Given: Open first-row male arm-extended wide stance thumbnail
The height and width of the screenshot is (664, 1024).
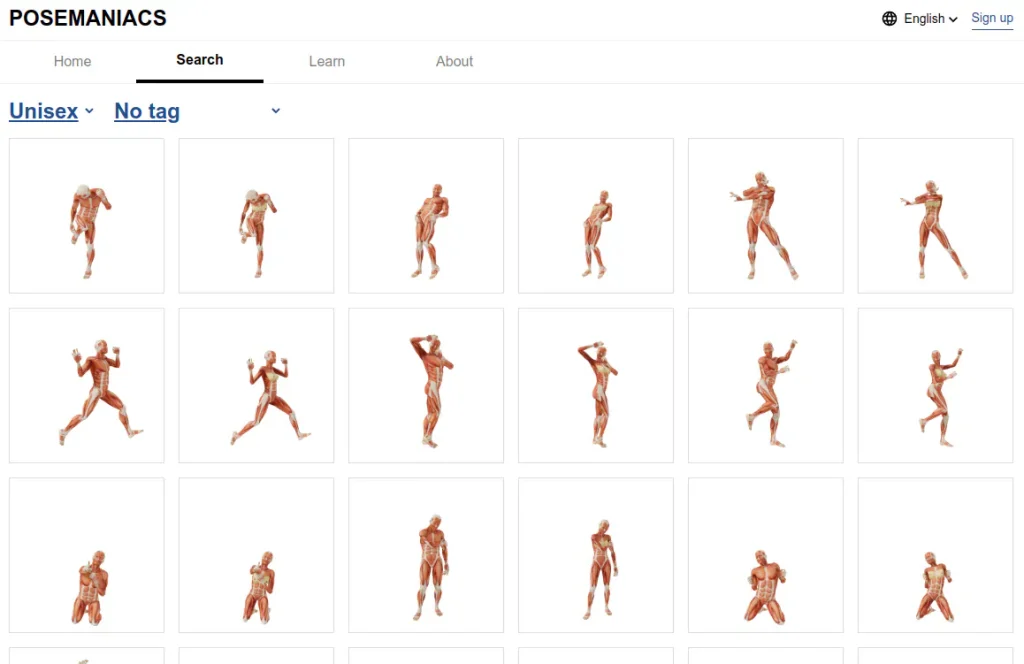Looking at the screenshot, I should 765,215.
